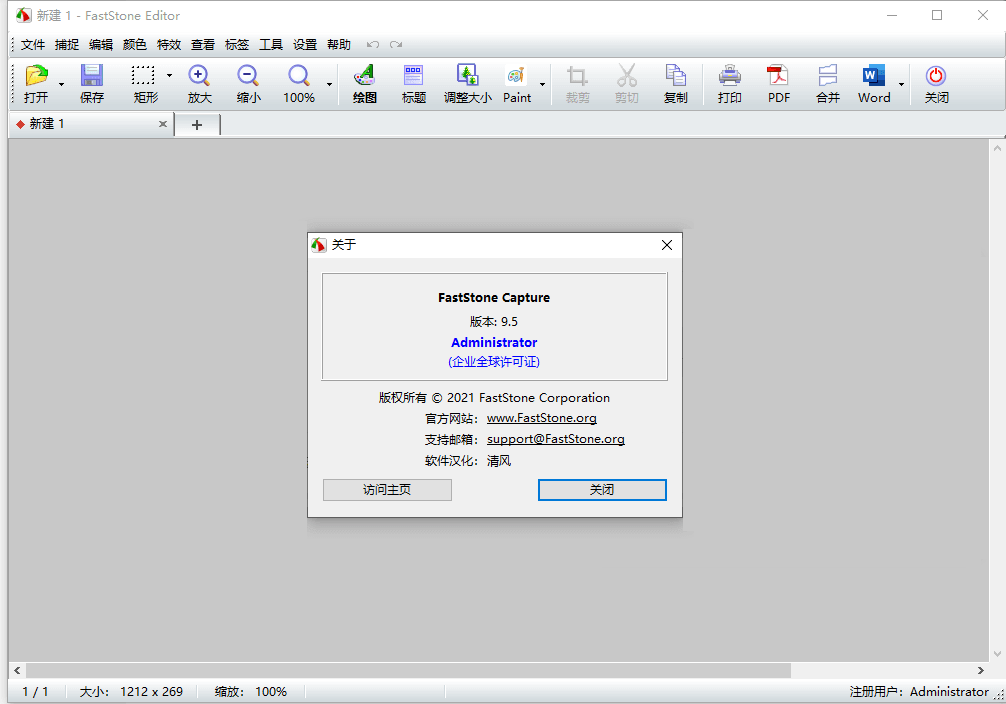This screenshot has width=1006, height=704.
Task: Click the Undo arrow in menu bar
Action: [373, 44]
